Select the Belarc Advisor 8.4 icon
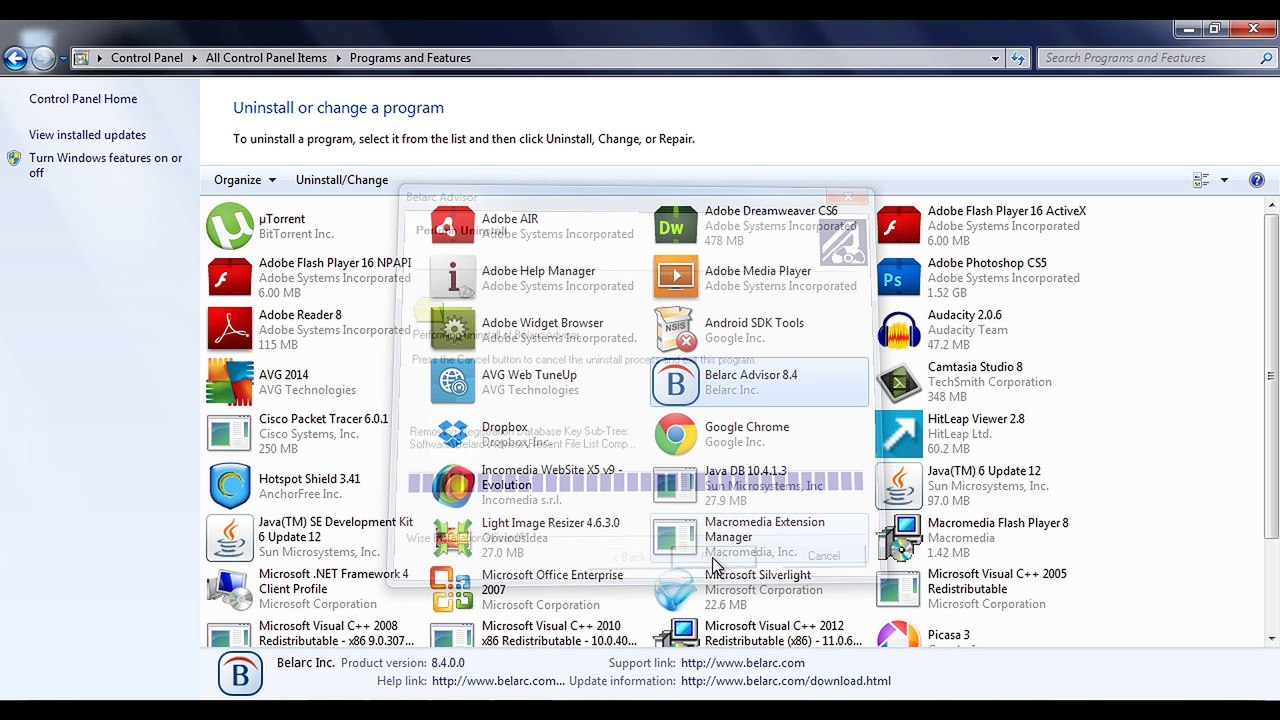The image size is (1280, 720). tap(675, 382)
